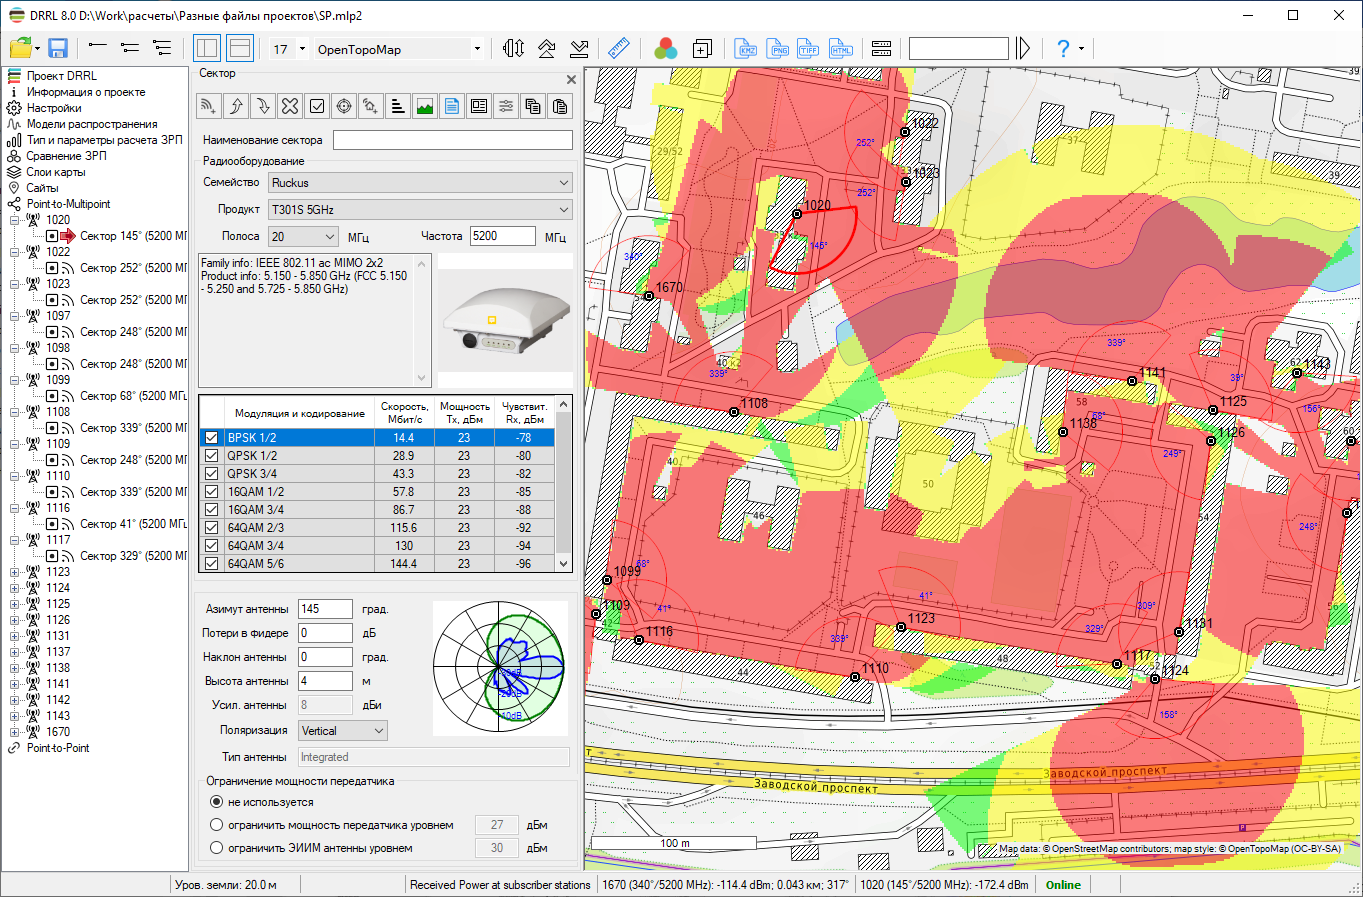Close the Сектор panel
The width and height of the screenshot is (1363, 897).
[x=571, y=79]
